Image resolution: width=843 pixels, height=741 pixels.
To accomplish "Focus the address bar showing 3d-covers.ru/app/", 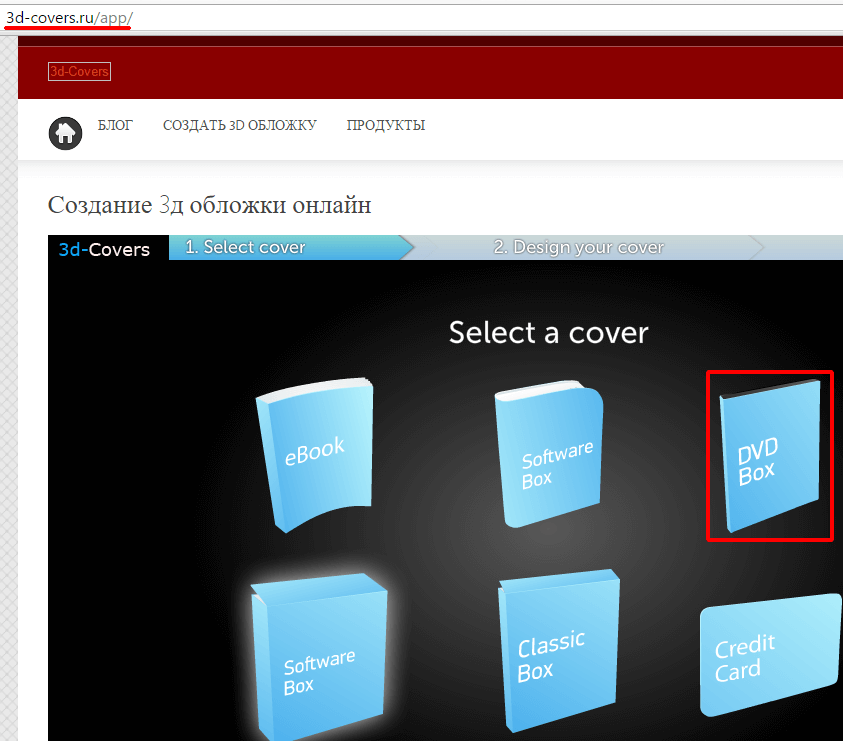I will tap(400, 18).
